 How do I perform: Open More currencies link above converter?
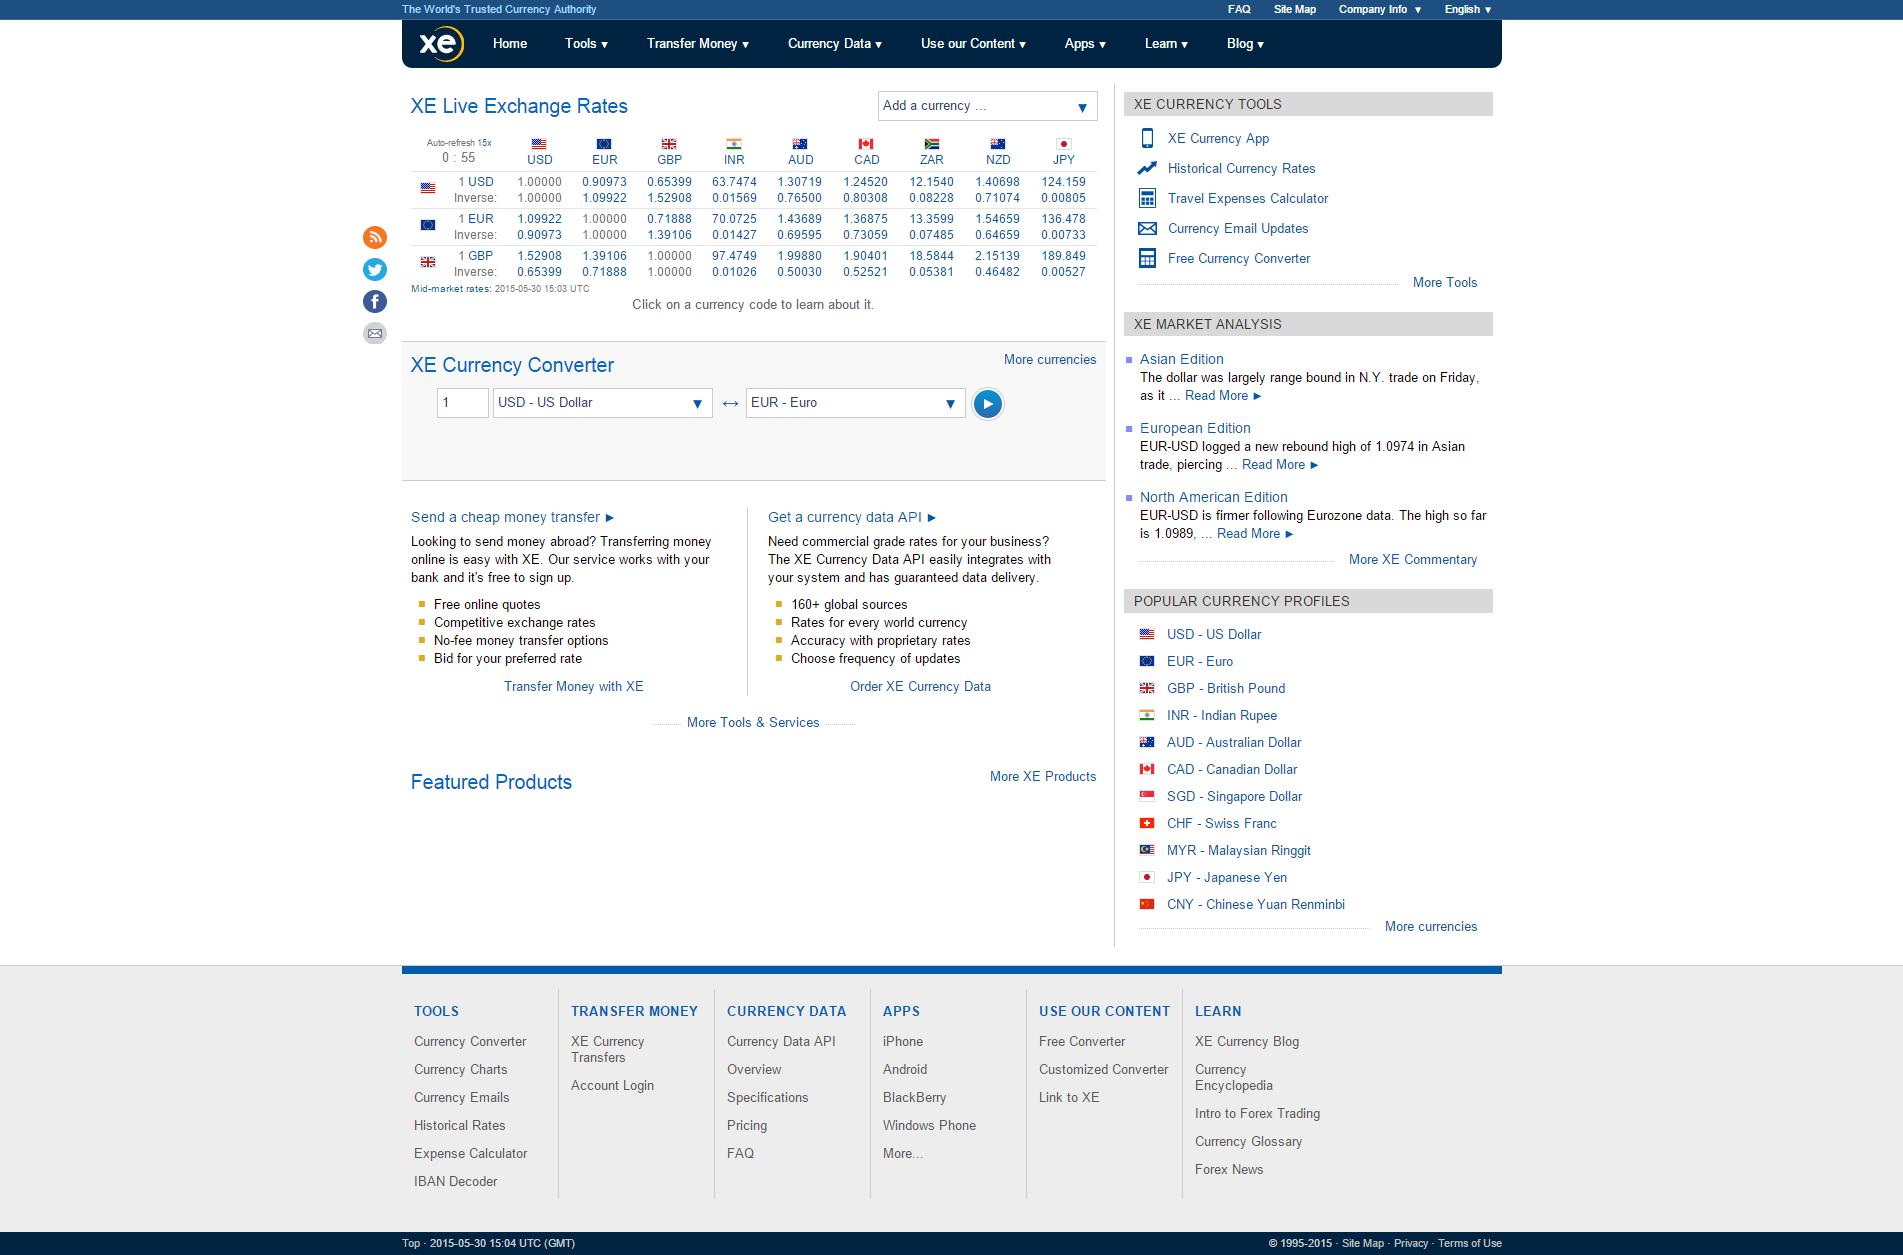click(x=1050, y=360)
